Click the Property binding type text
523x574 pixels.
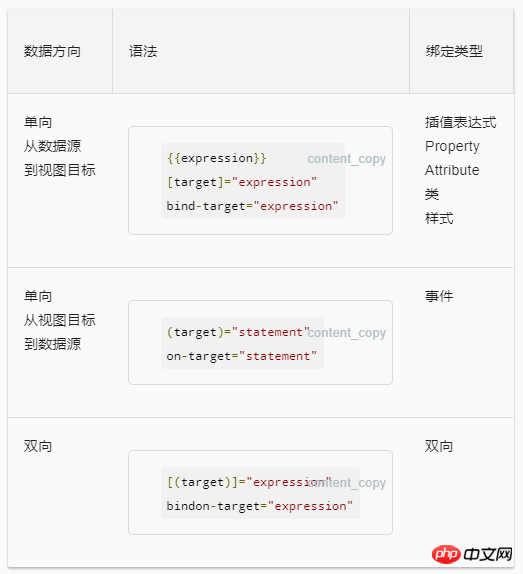(452, 146)
